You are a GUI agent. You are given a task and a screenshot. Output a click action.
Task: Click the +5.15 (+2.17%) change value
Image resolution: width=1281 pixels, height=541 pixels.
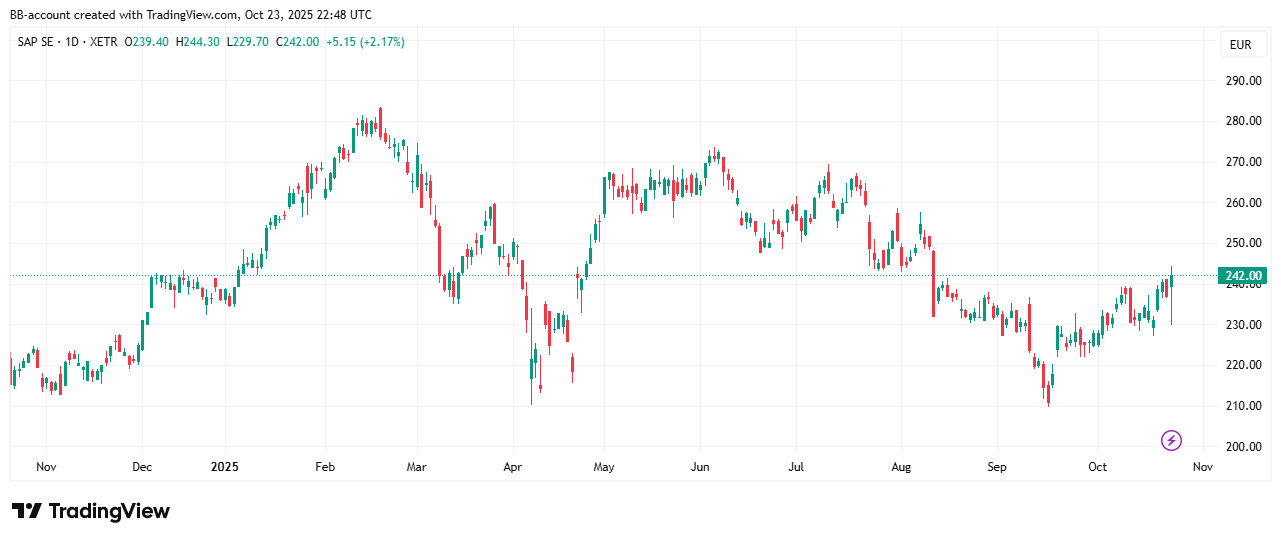tap(365, 42)
